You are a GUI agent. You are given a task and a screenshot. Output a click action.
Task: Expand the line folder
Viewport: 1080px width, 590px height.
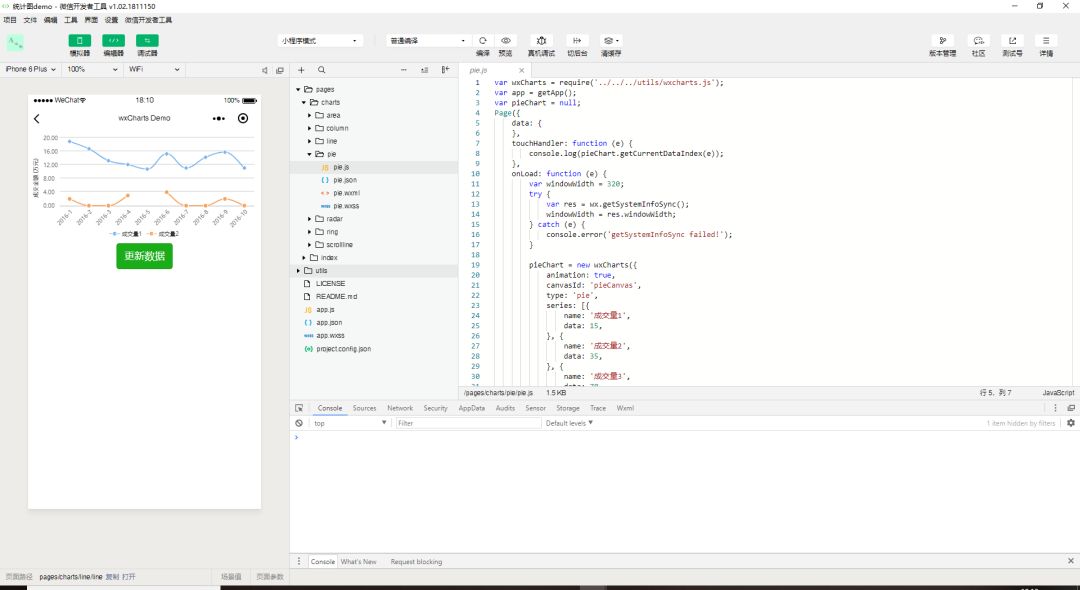(x=310, y=141)
